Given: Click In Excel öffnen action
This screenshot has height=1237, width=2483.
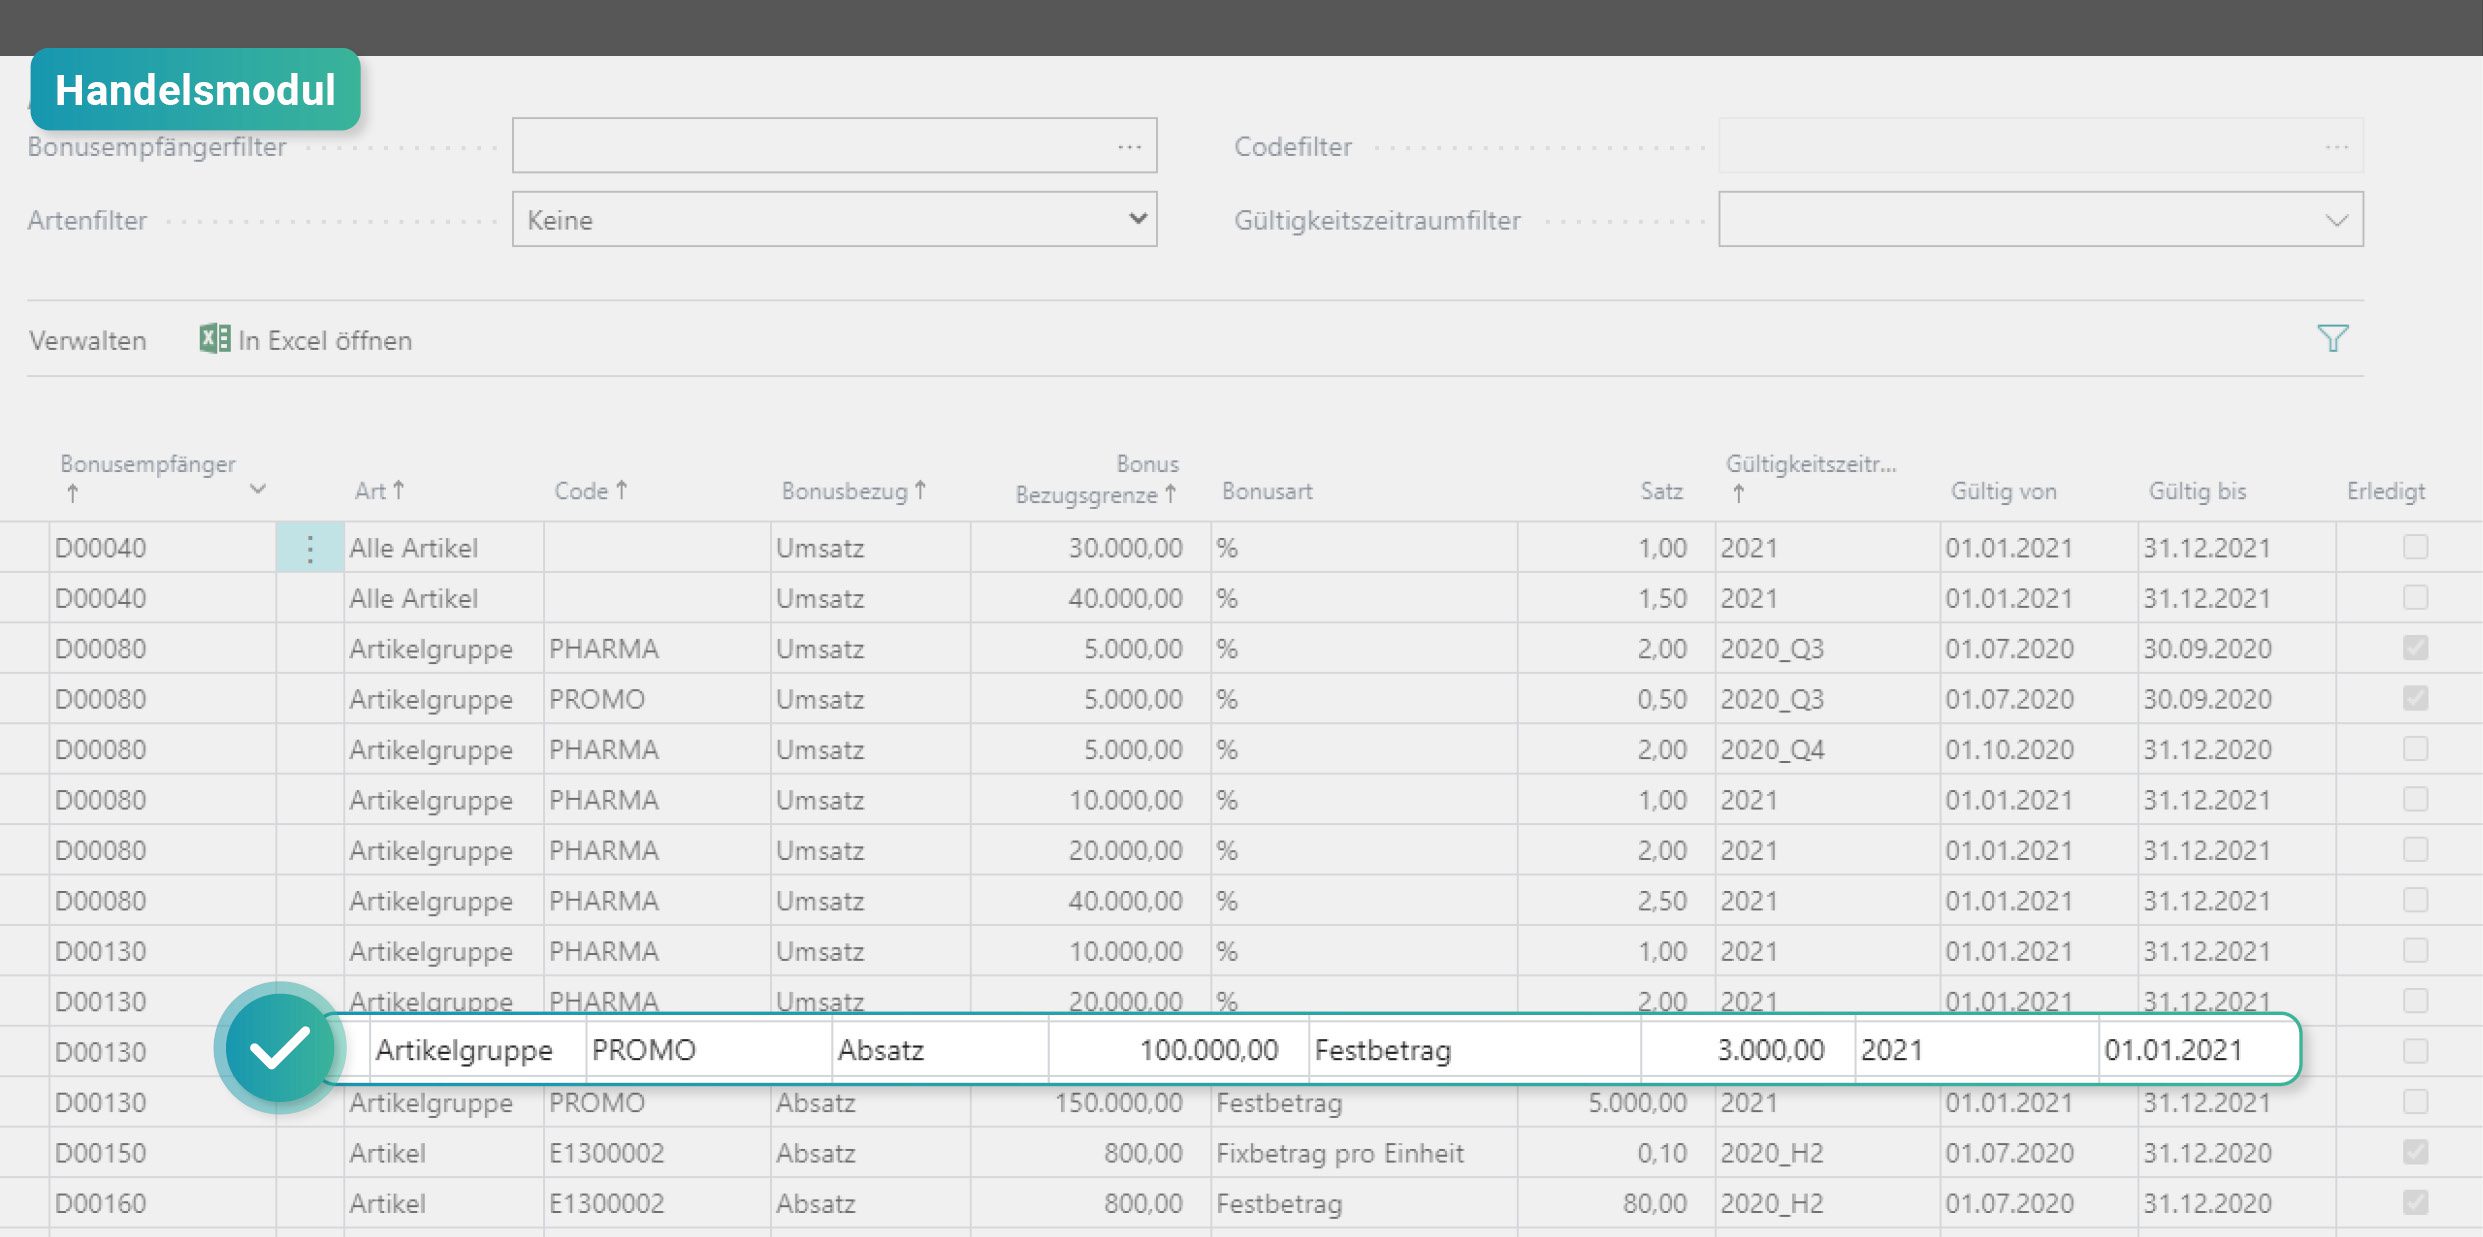Looking at the screenshot, I should pos(305,340).
